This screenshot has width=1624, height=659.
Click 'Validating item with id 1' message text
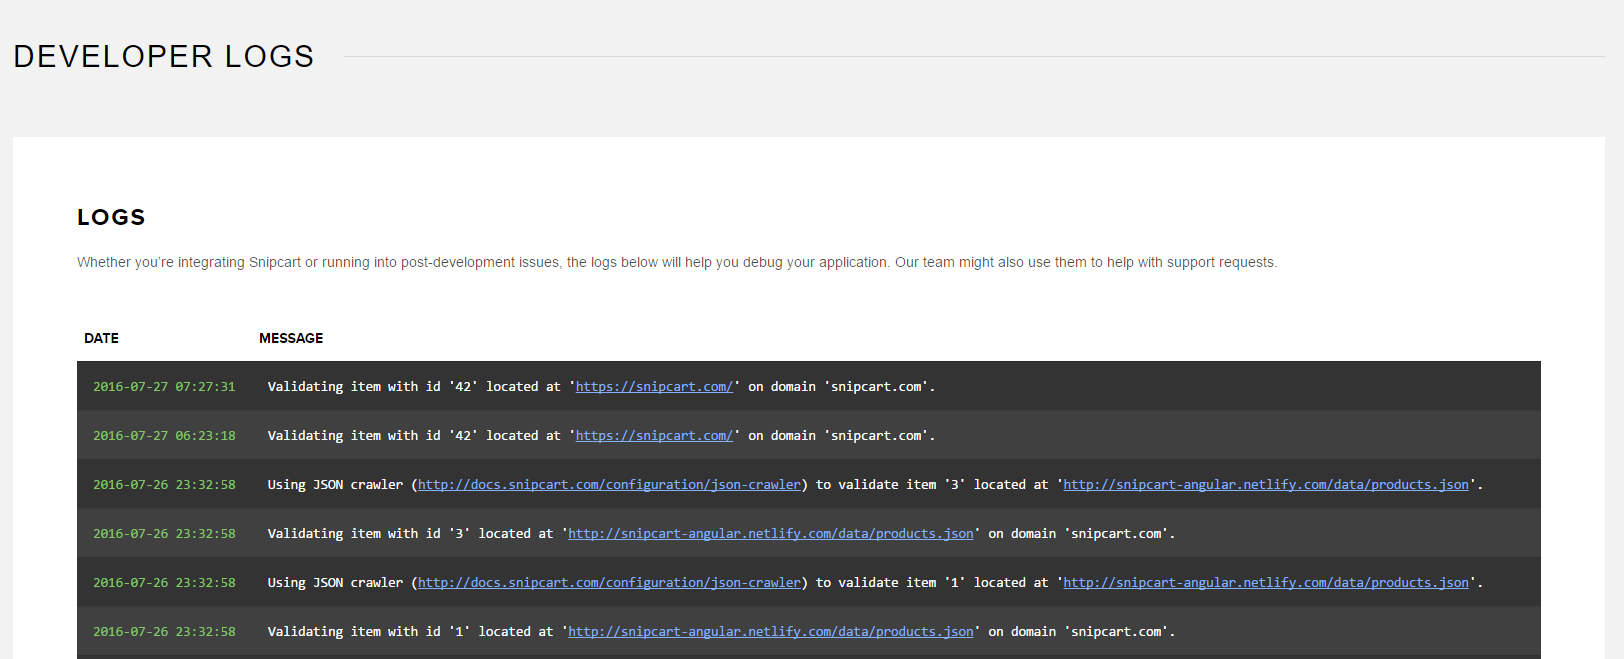pos(368,631)
